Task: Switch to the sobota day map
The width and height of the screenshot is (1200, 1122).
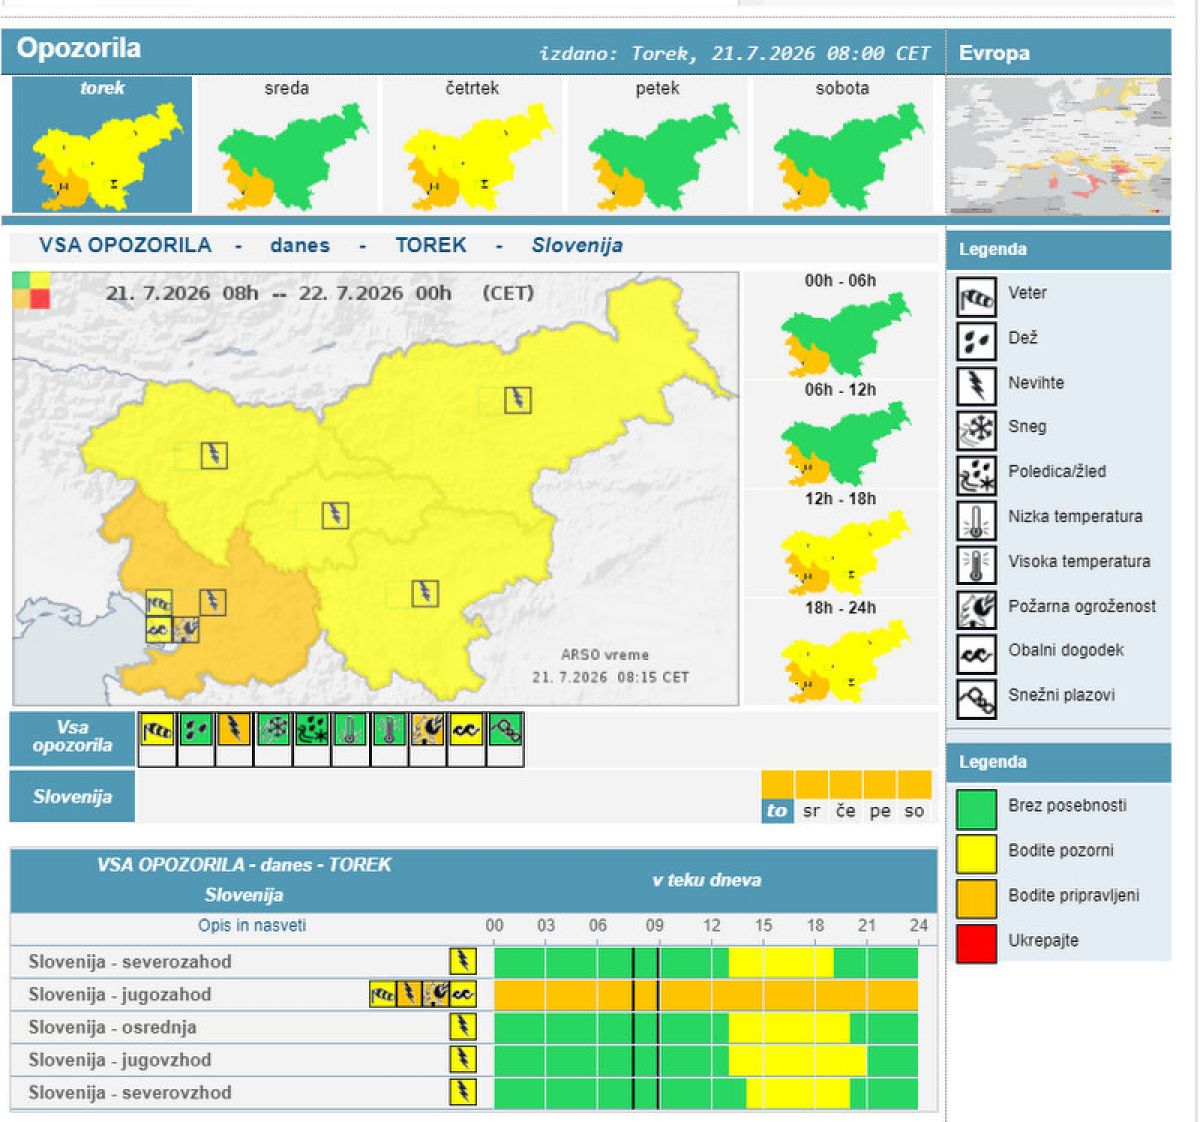Action: pos(843,144)
